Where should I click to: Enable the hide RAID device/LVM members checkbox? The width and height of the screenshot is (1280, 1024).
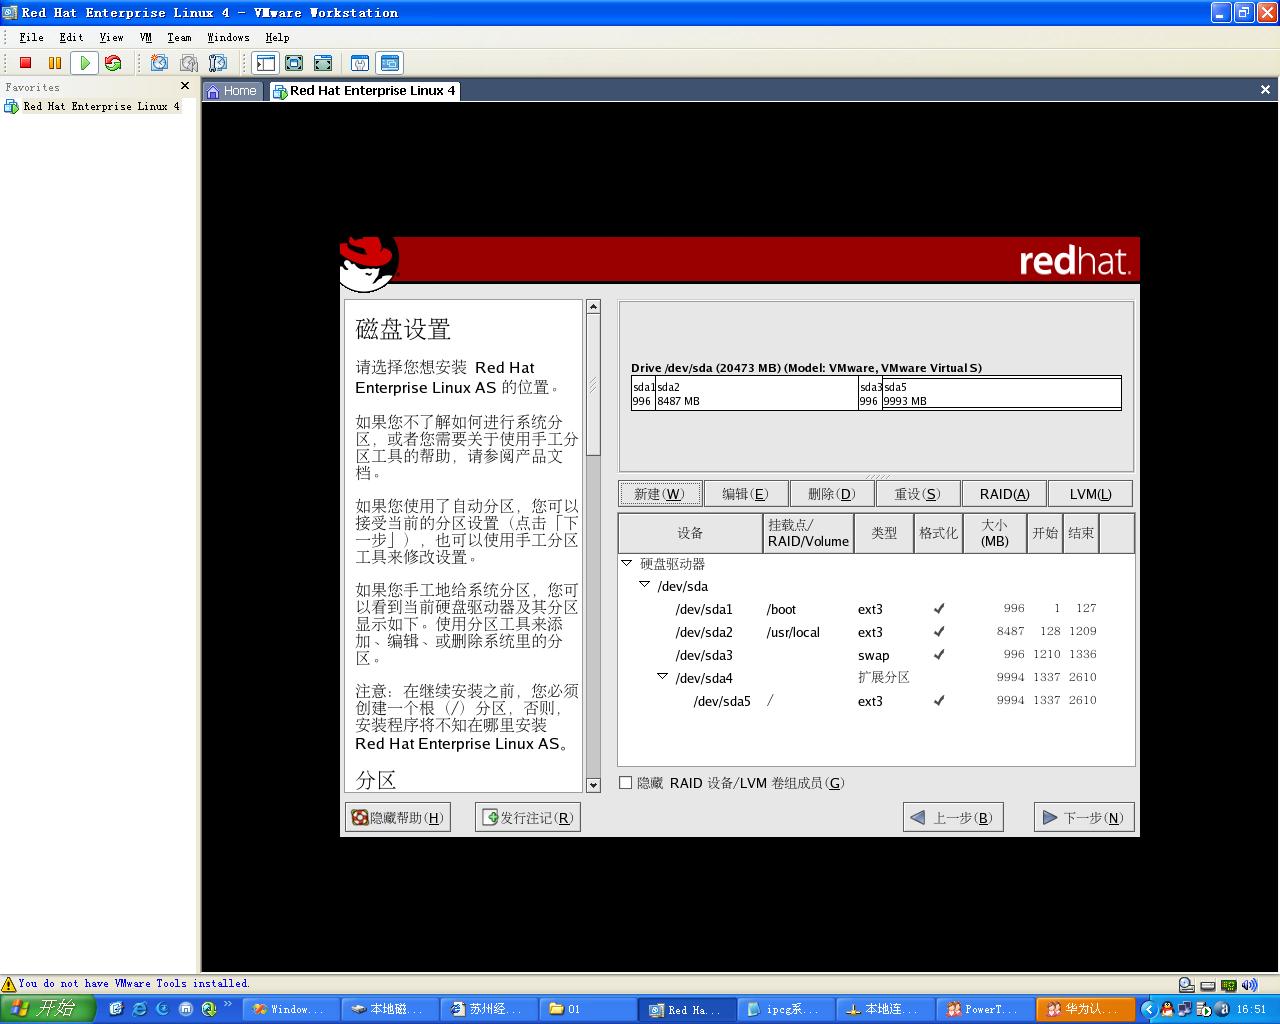pos(626,783)
